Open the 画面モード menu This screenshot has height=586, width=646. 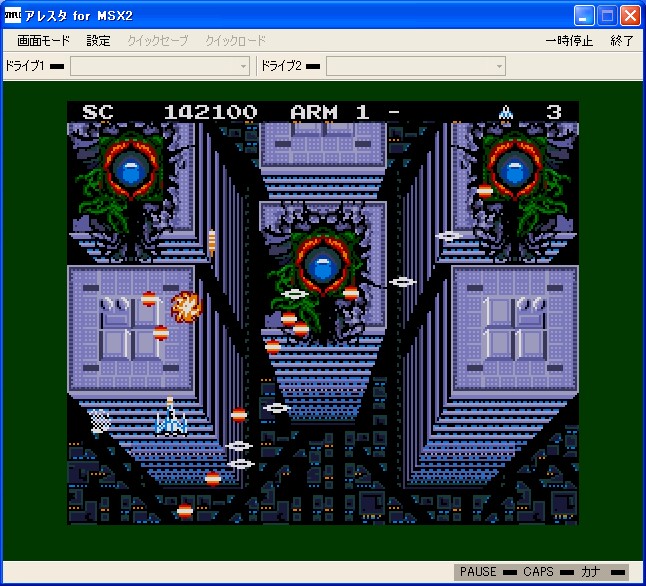click(x=43, y=40)
